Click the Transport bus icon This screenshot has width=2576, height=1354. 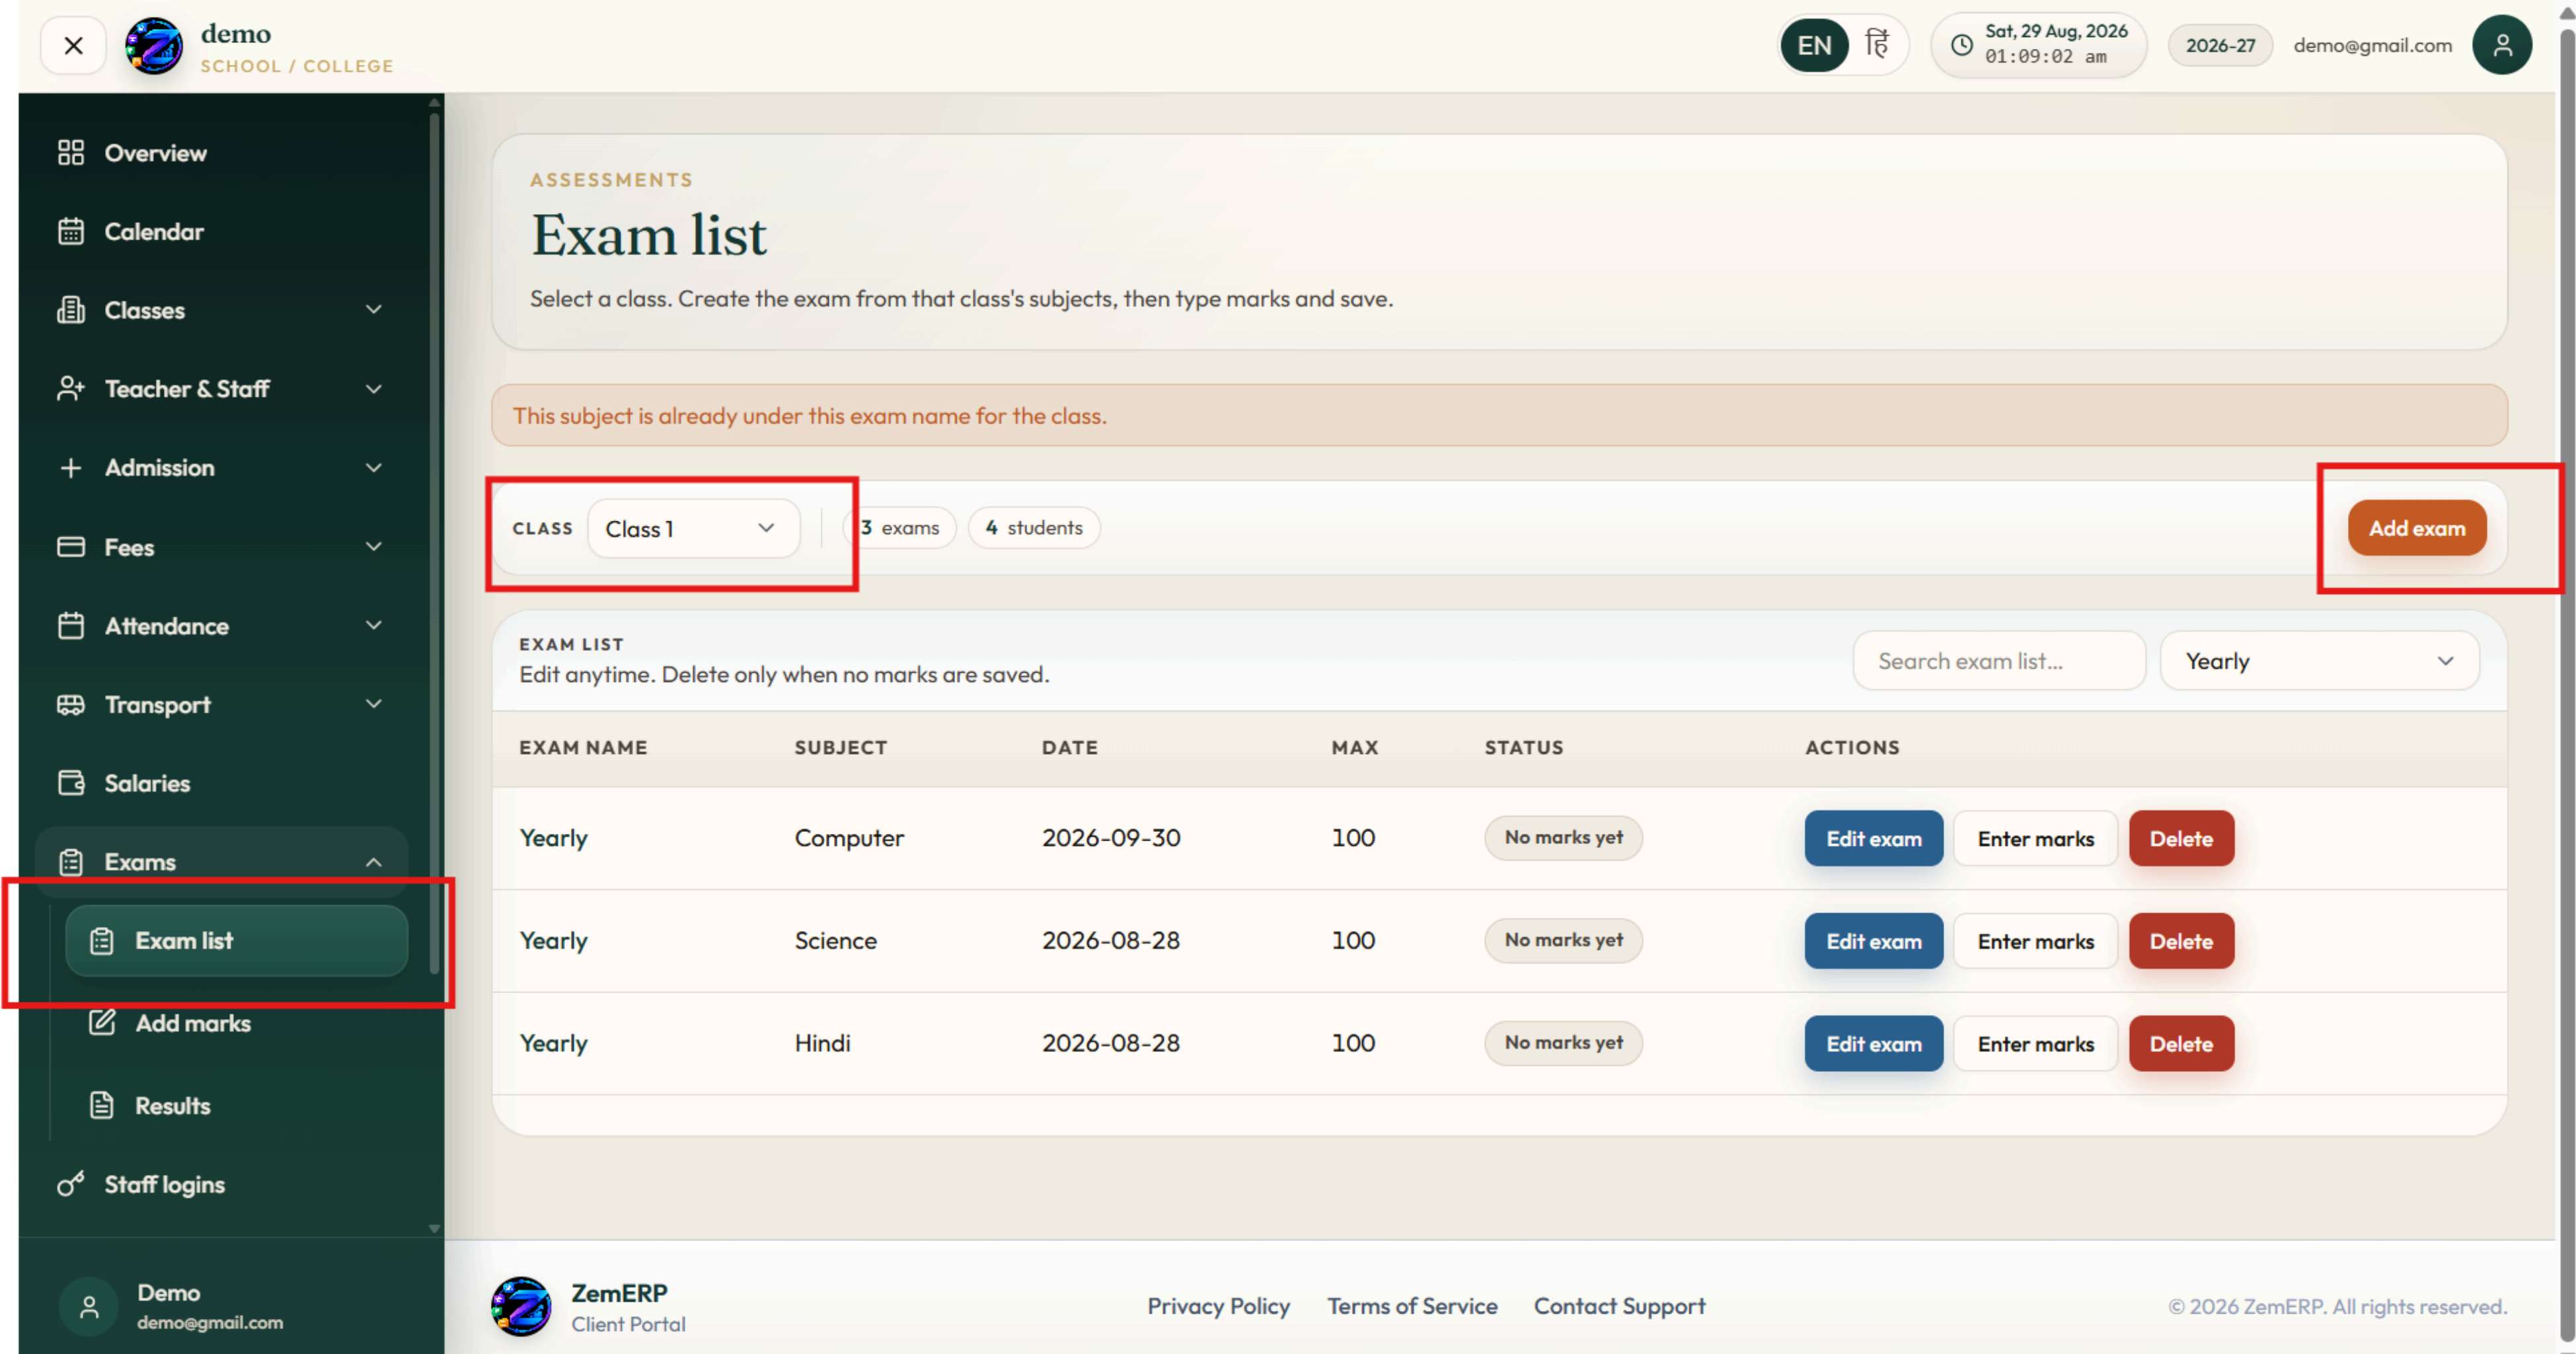[71, 704]
